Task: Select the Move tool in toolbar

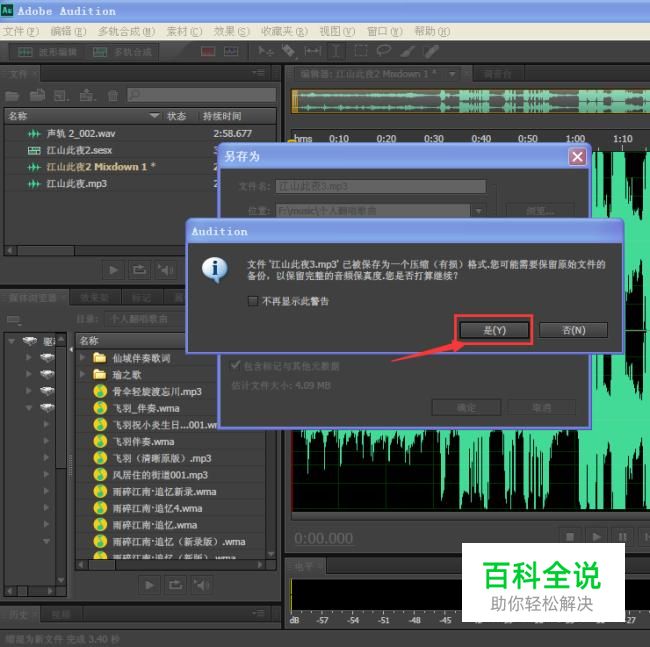Action: click(265, 51)
